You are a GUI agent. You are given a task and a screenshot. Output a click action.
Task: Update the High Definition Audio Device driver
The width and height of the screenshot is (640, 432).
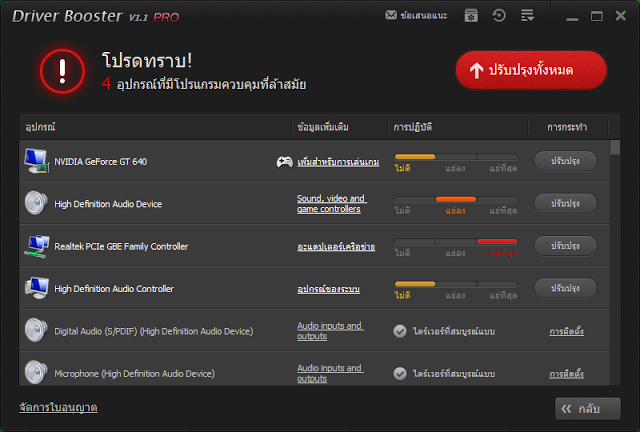point(565,203)
